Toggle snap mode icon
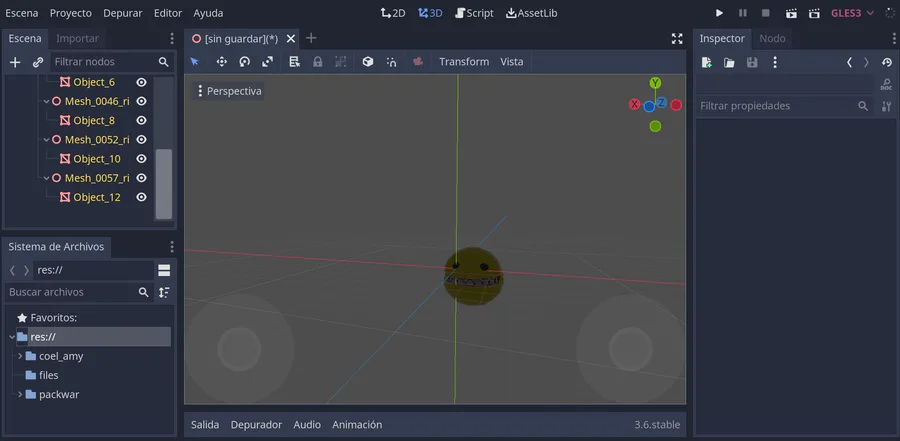The image size is (900, 441). tap(391, 61)
